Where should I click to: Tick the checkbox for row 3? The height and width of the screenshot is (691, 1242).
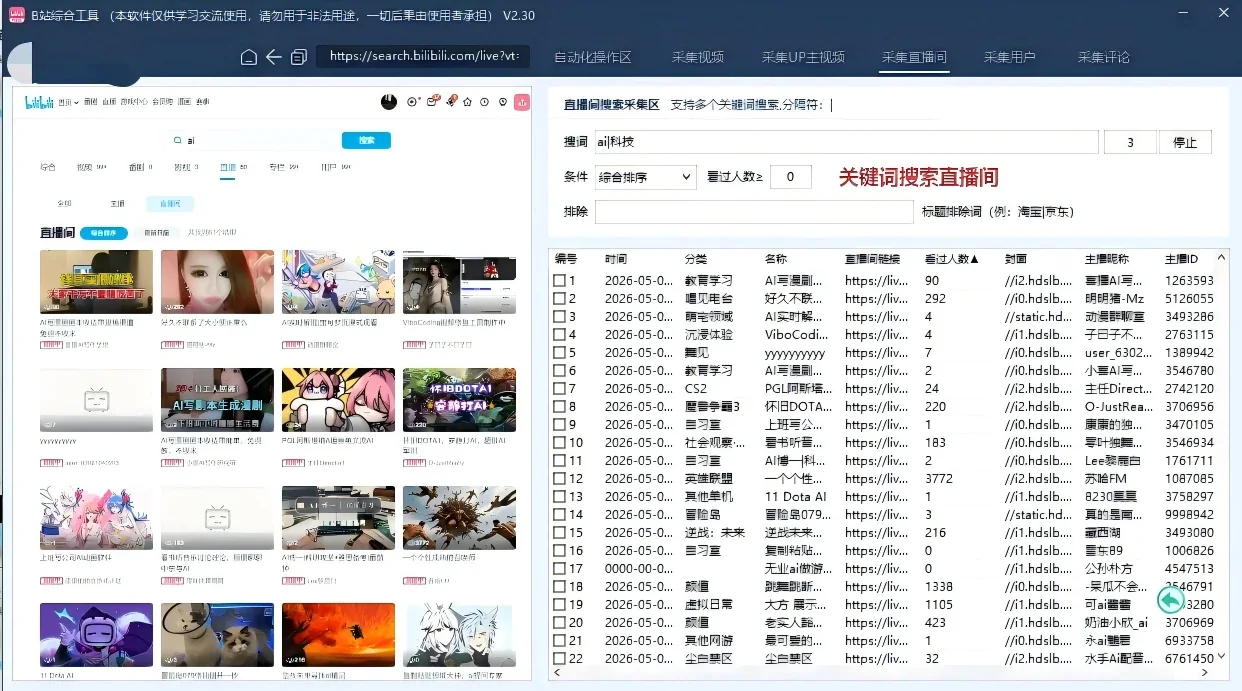click(560, 317)
